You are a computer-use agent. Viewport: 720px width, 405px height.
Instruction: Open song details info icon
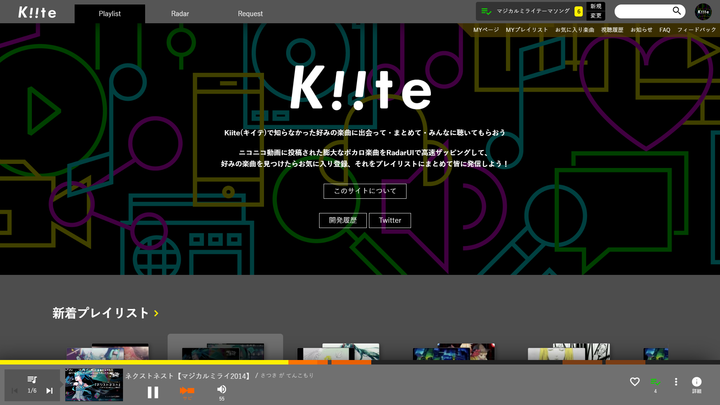pos(697,382)
